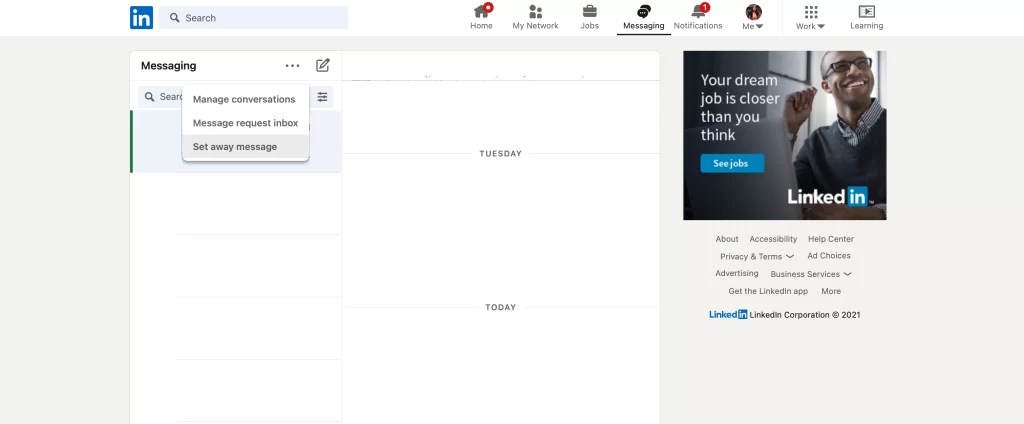This screenshot has width=1024, height=424.
Task: Click the See jobs ad button
Action: tap(731, 163)
